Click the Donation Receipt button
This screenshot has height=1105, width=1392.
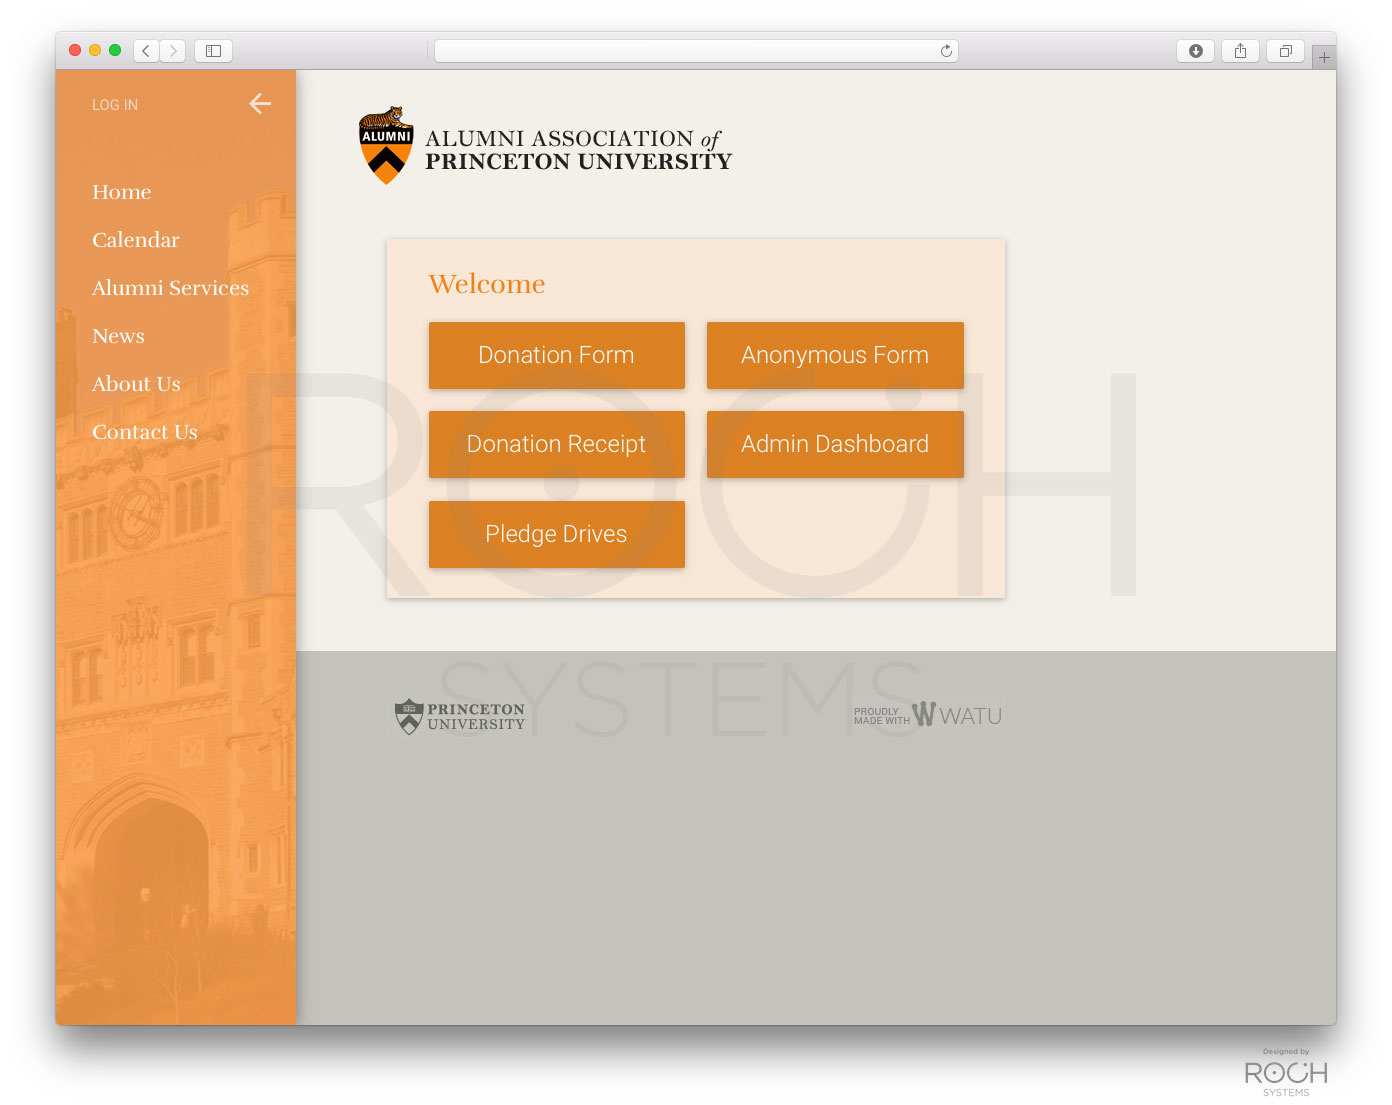tap(557, 444)
